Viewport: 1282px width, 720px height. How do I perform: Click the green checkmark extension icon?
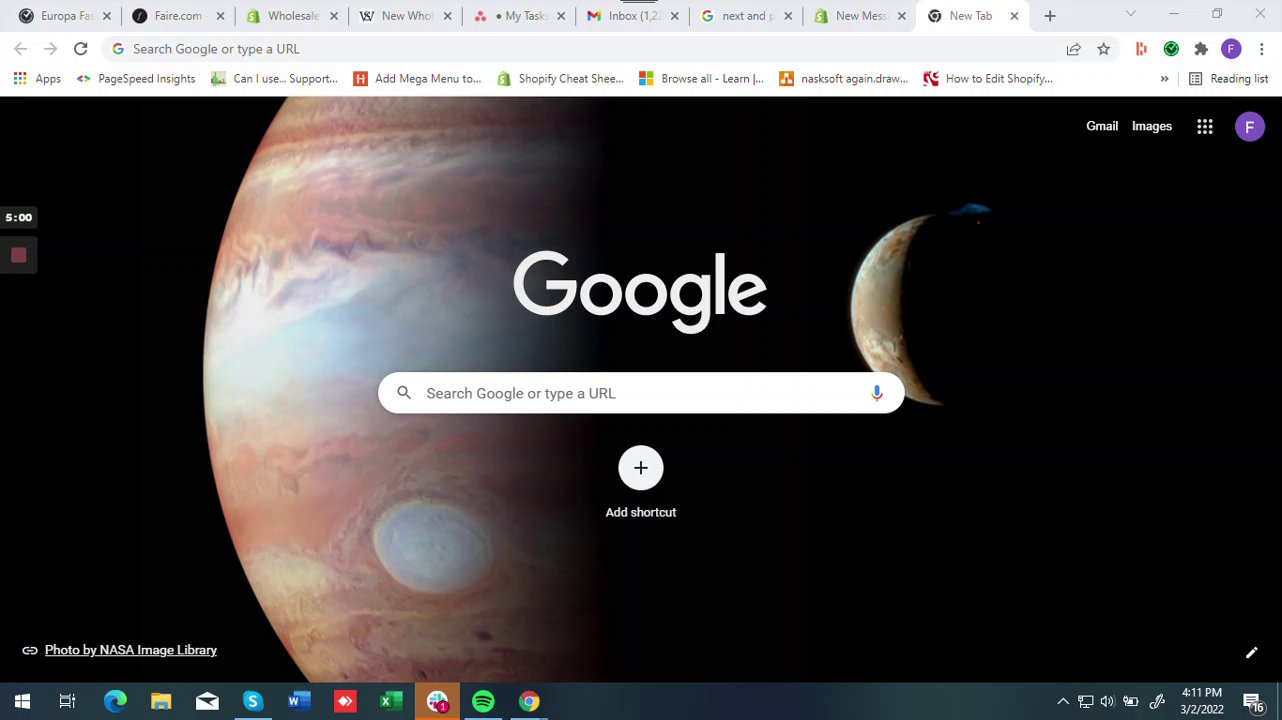(x=1171, y=49)
